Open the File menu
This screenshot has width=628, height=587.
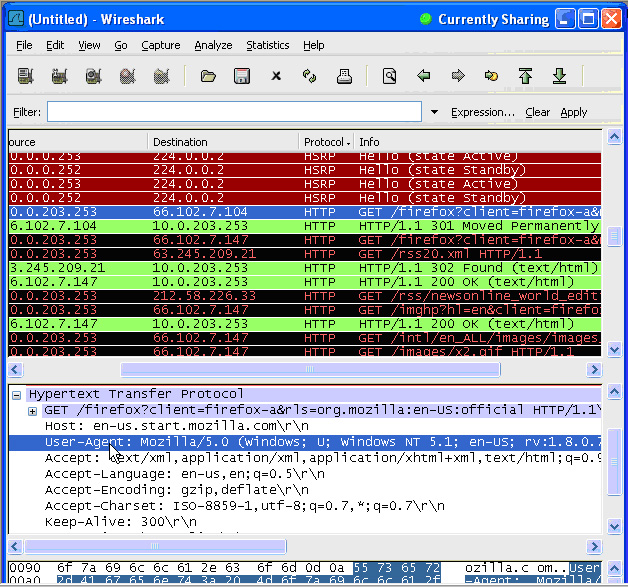click(24, 45)
